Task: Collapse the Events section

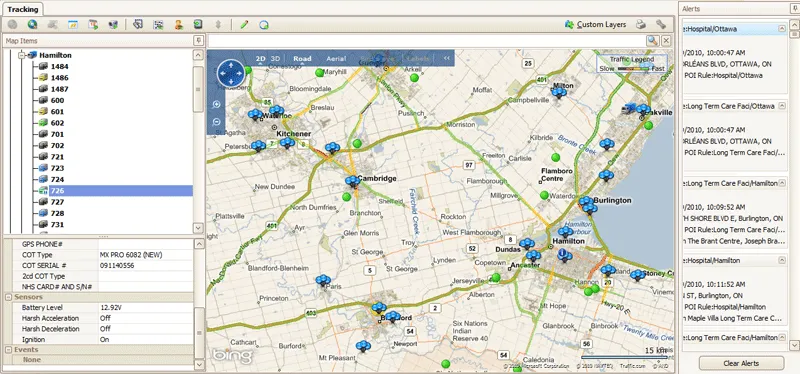Action: tap(8, 350)
